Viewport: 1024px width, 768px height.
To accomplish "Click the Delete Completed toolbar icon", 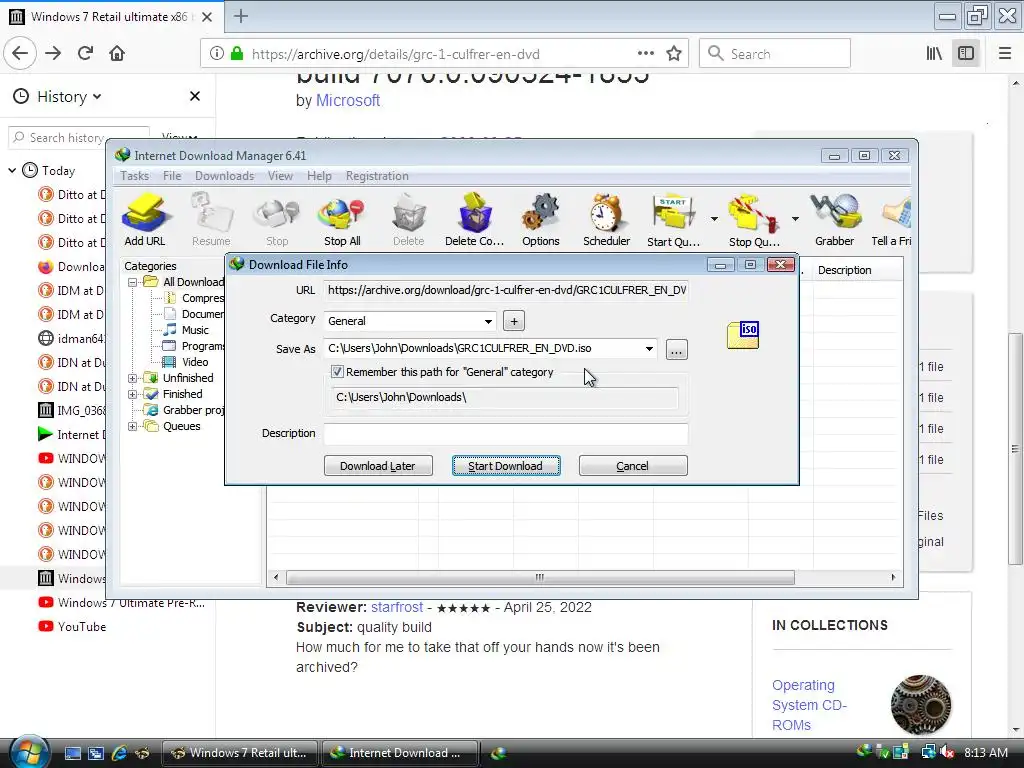I will coord(474,219).
